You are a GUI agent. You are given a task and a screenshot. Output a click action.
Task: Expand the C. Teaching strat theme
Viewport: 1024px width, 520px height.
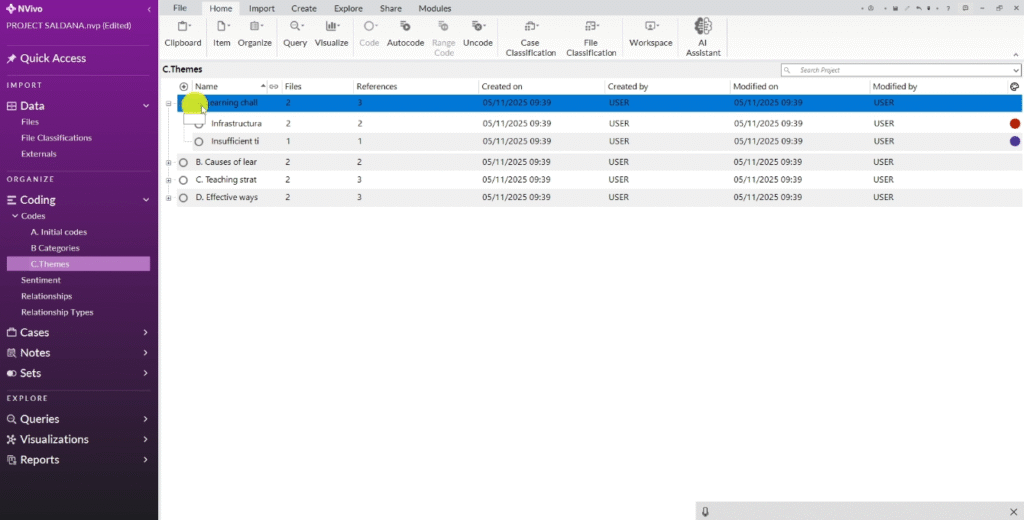click(169, 180)
